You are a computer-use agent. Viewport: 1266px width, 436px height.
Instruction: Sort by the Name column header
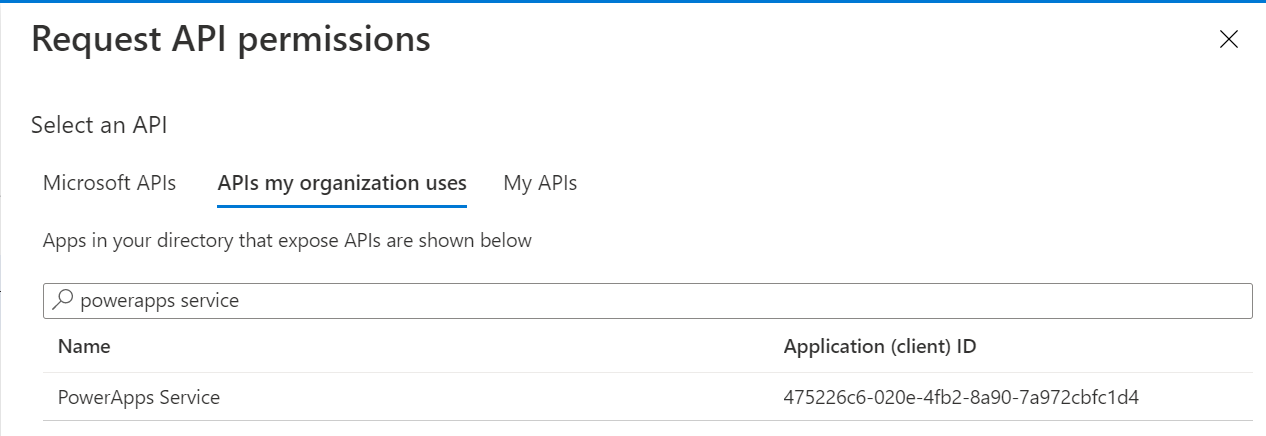pos(84,347)
